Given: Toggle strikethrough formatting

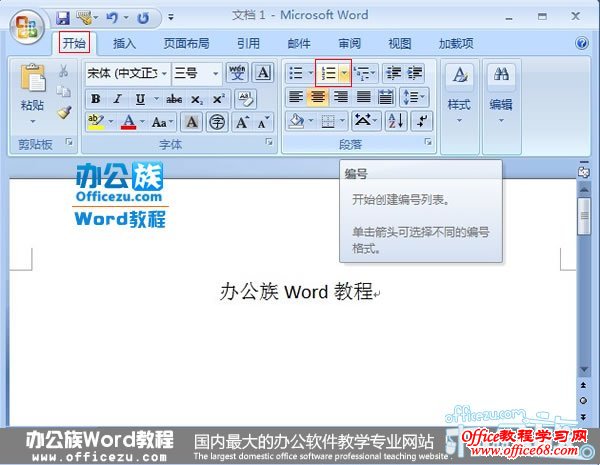Looking at the screenshot, I should (x=174, y=99).
